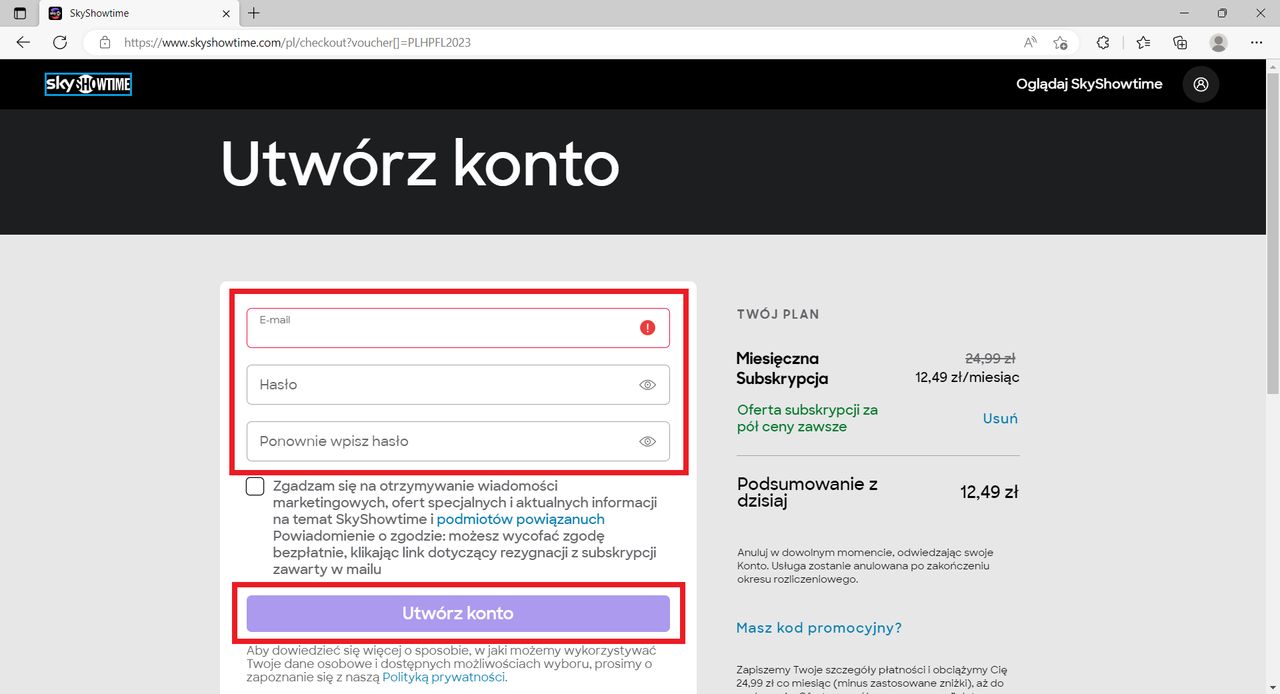
Task: Open browser Extensions menu
Action: click(1103, 43)
